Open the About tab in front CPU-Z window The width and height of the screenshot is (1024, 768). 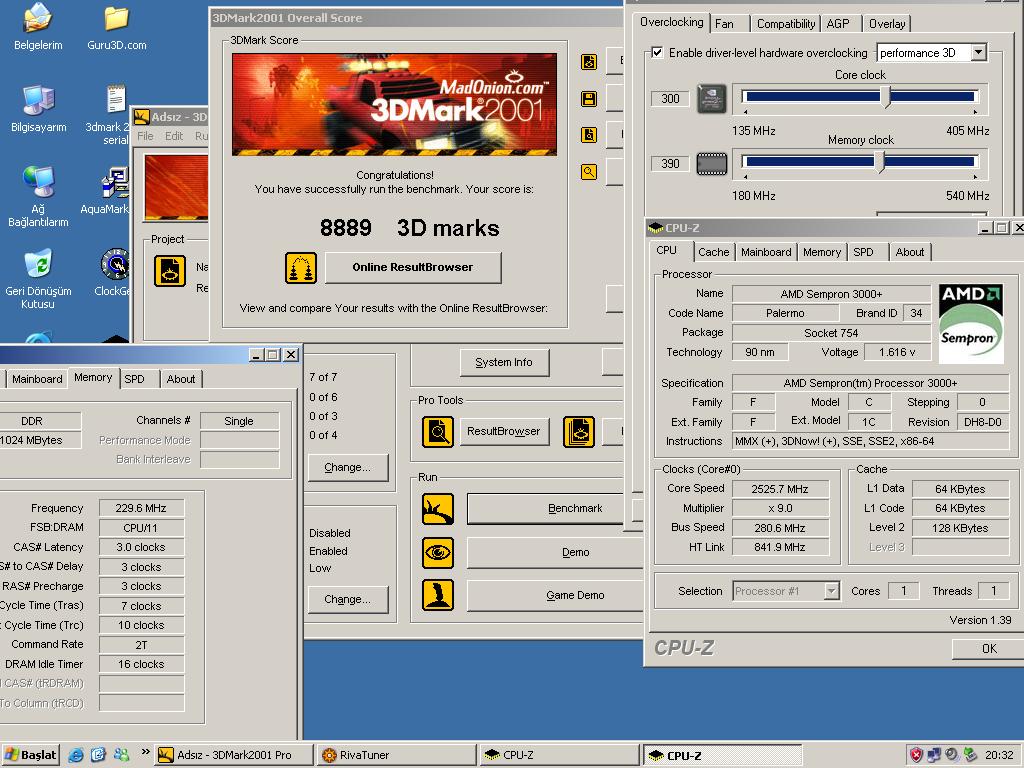(910, 252)
